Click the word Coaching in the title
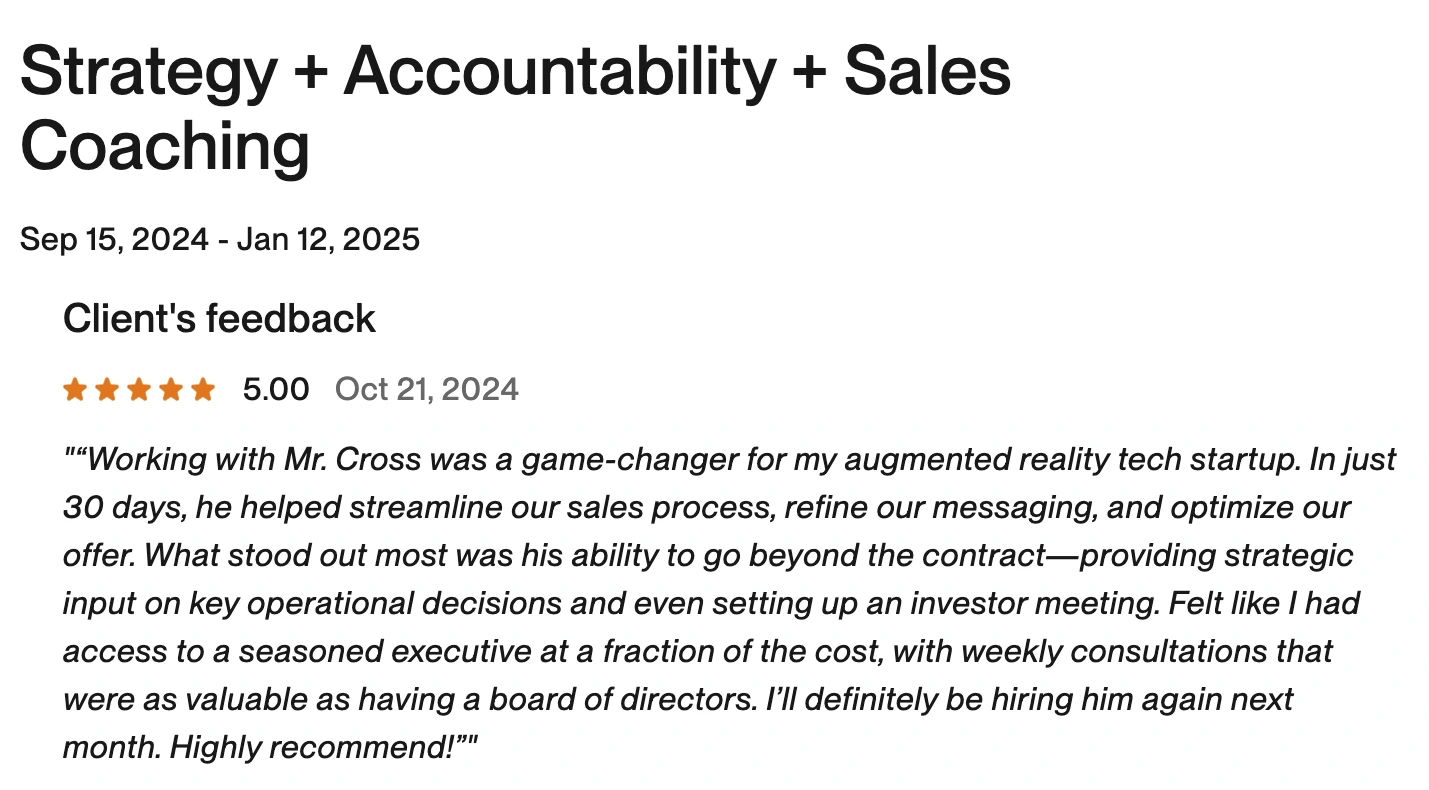This screenshot has width=1429, height=790. tap(165, 148)
